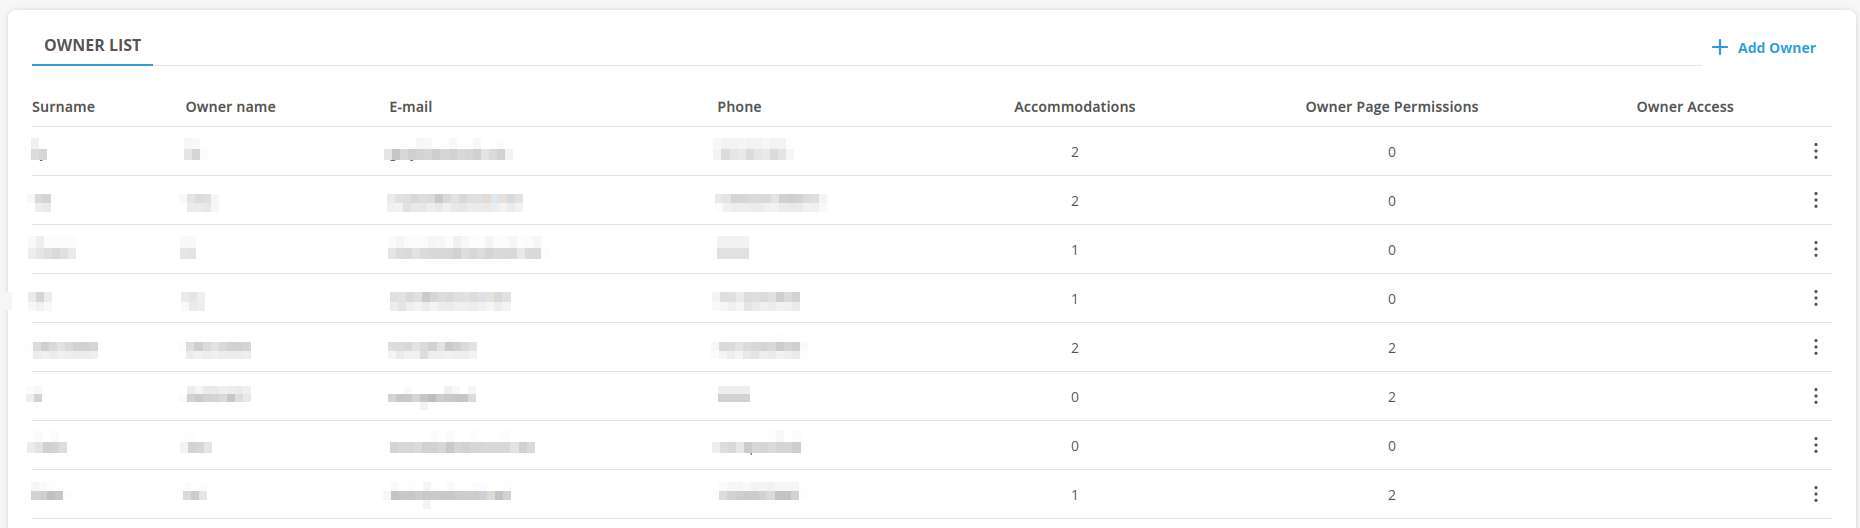The width and height of the screenshot is (1860, 528).
Task: Open the three-dot menu for the third owner row
Action: 1815,249
